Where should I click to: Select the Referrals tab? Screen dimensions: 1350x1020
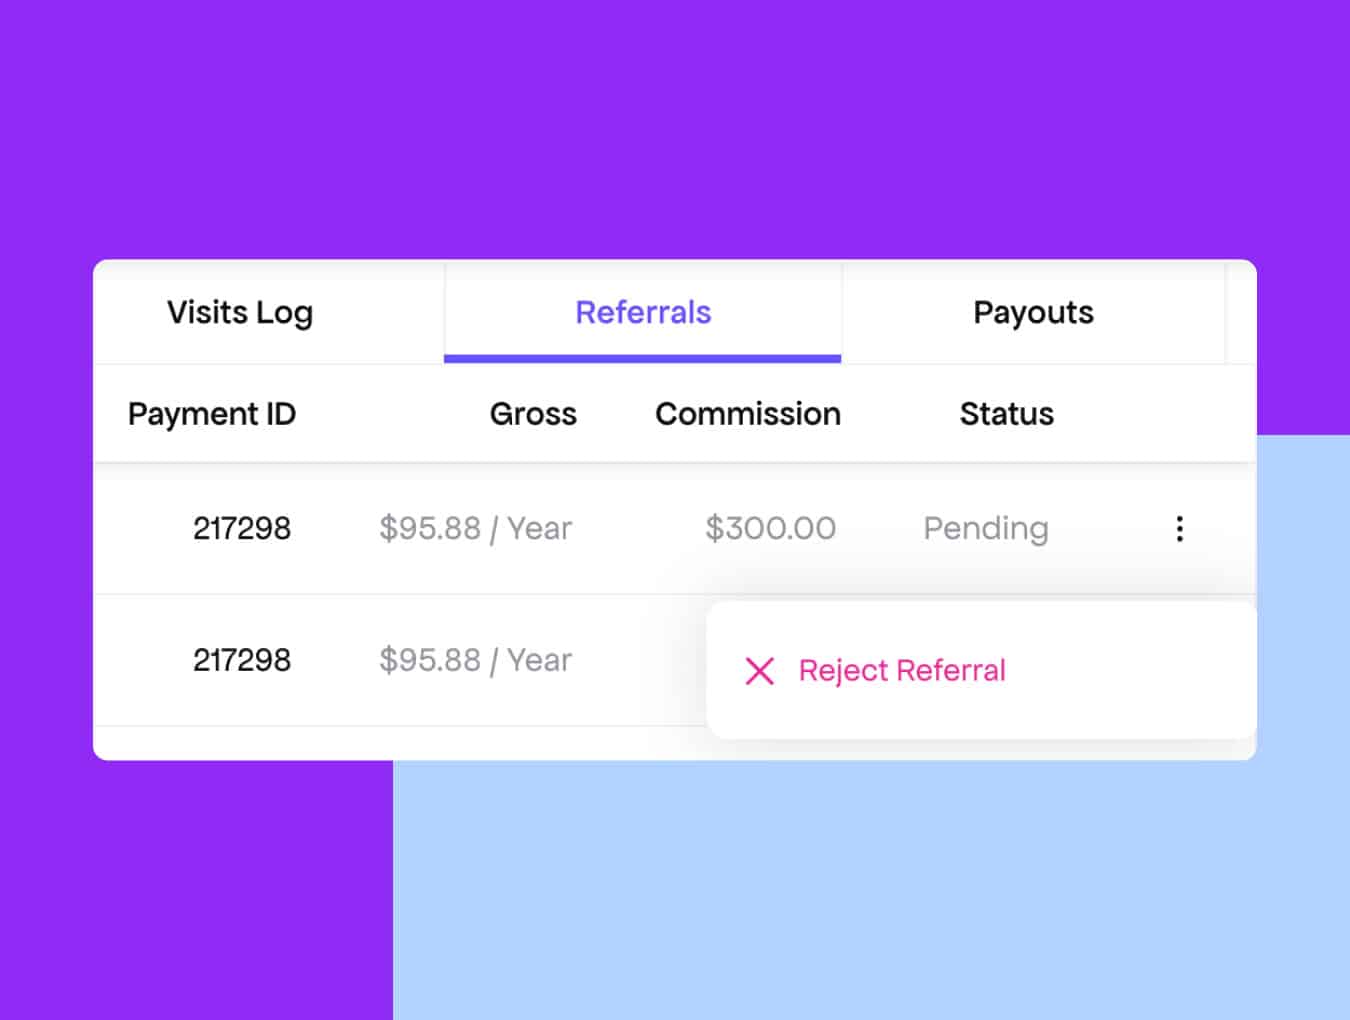[x=643, y=313]
